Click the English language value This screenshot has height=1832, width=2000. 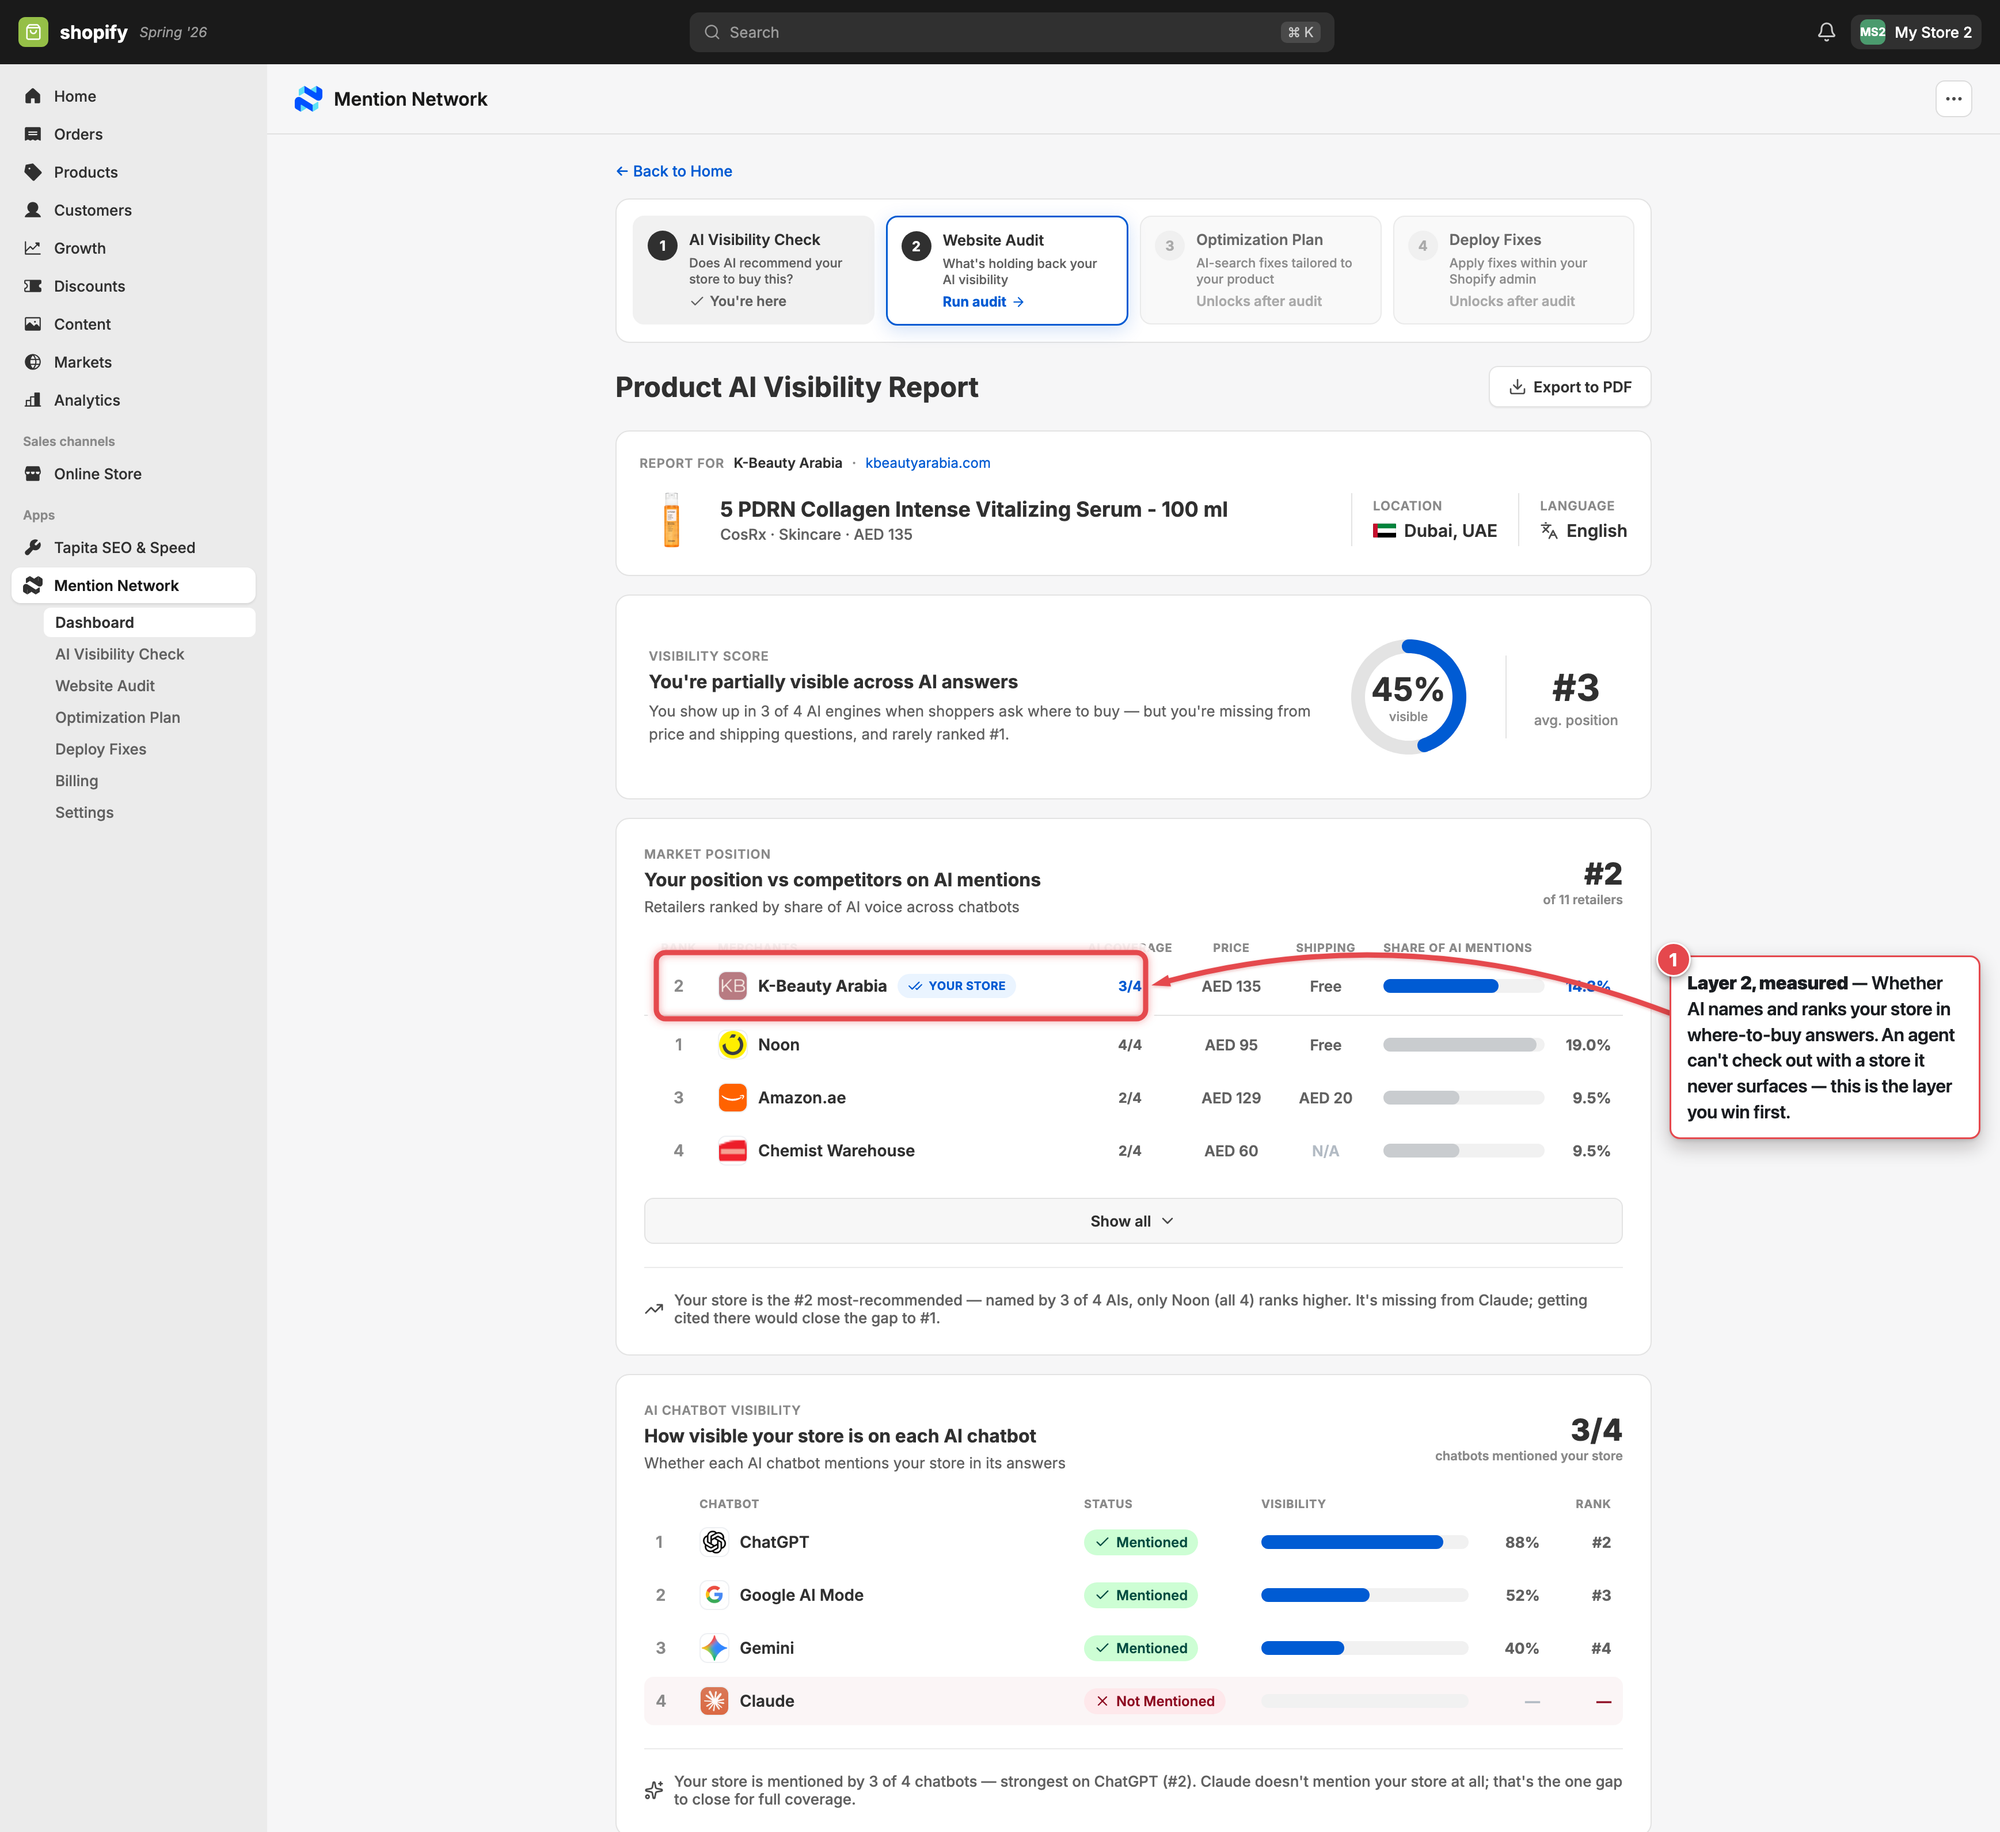[x=1583, y=531]
